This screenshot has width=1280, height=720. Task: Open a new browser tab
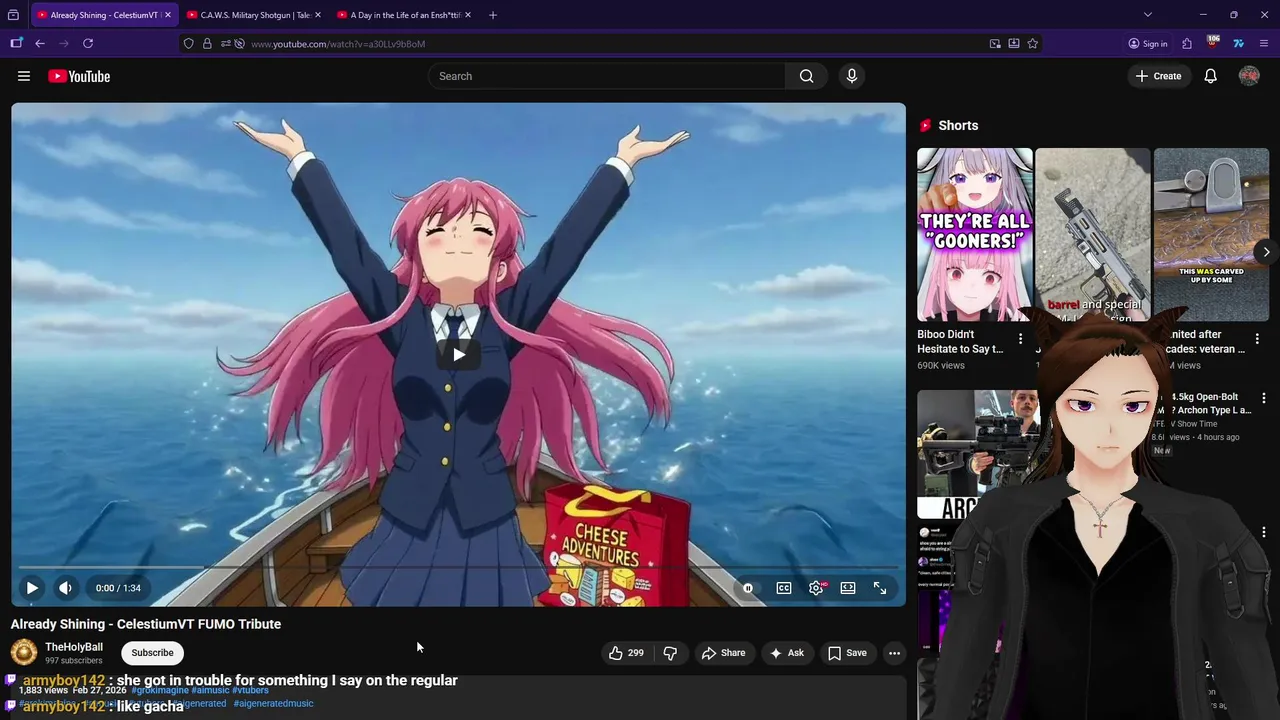pyautogui.click(x=492, y=15)
